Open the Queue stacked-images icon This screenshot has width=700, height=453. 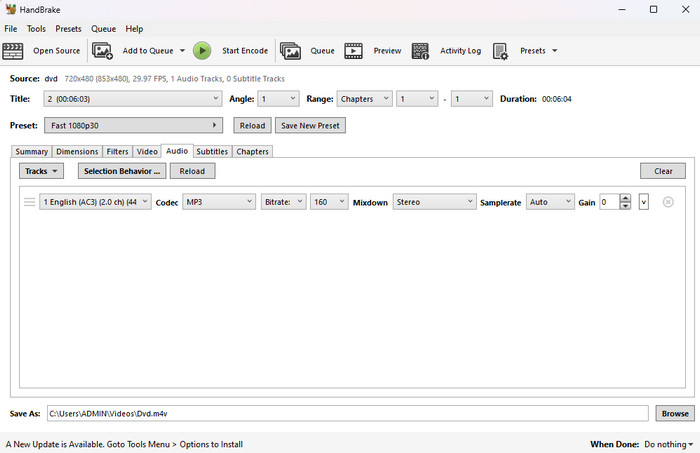[290, 51]
